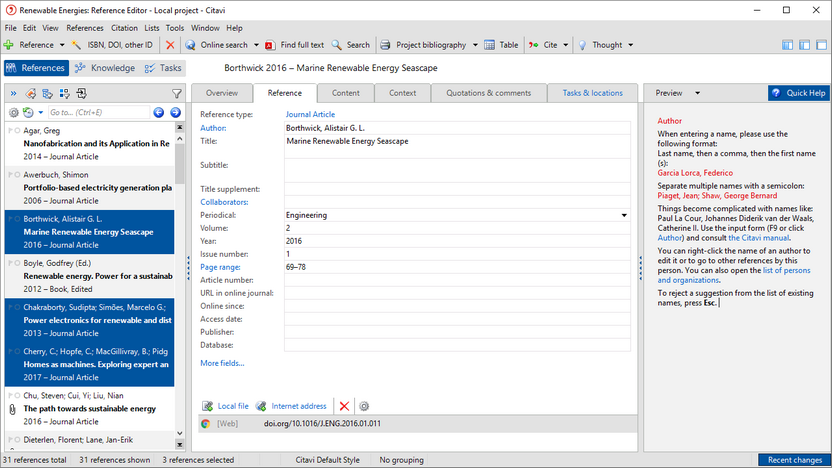Image resolution: width=832 pixels, height=468 pixels.
Task: Click the green plus Reference icon
Action: 8,45
